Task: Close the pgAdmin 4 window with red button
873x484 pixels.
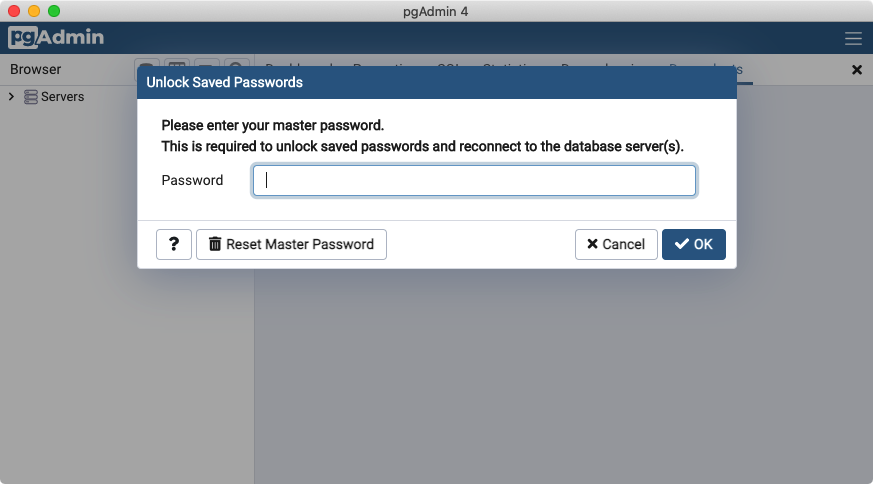Action: click(x=14, y=11)
